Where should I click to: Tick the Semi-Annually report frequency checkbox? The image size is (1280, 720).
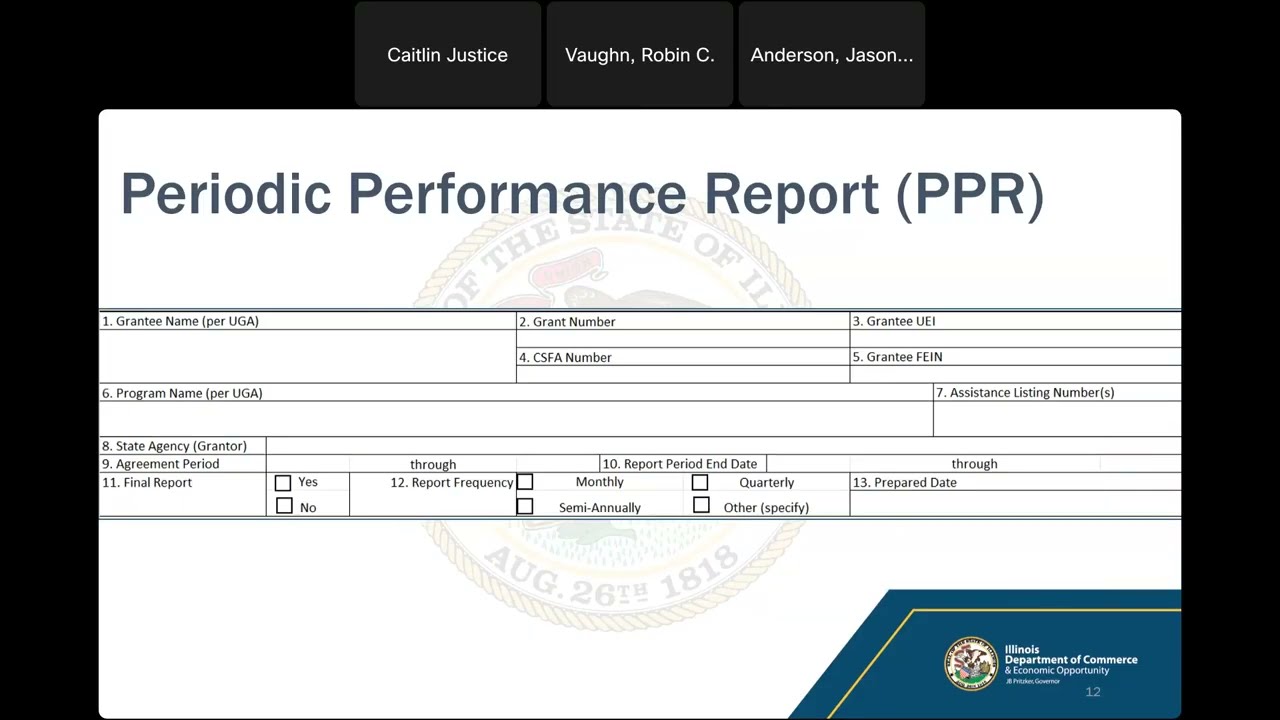(525, 506)
